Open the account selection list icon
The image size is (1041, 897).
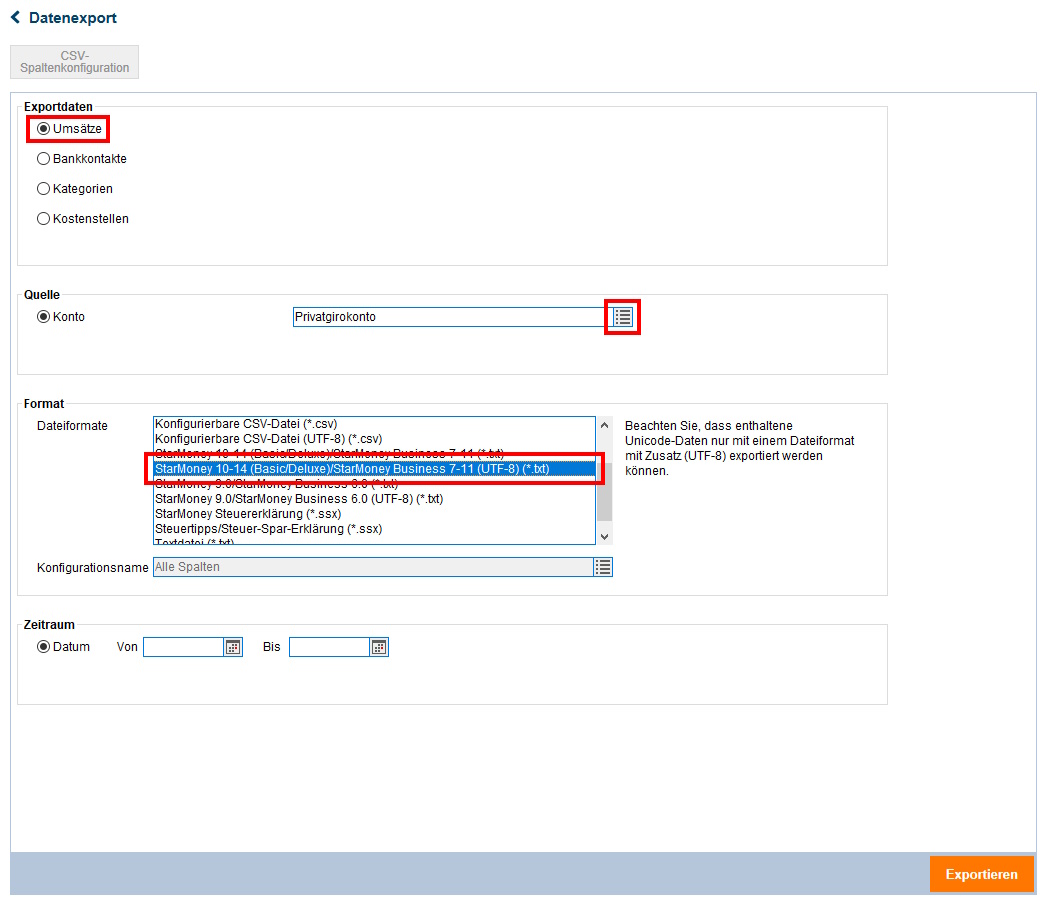pyautogui.click(x=623, y=317)
